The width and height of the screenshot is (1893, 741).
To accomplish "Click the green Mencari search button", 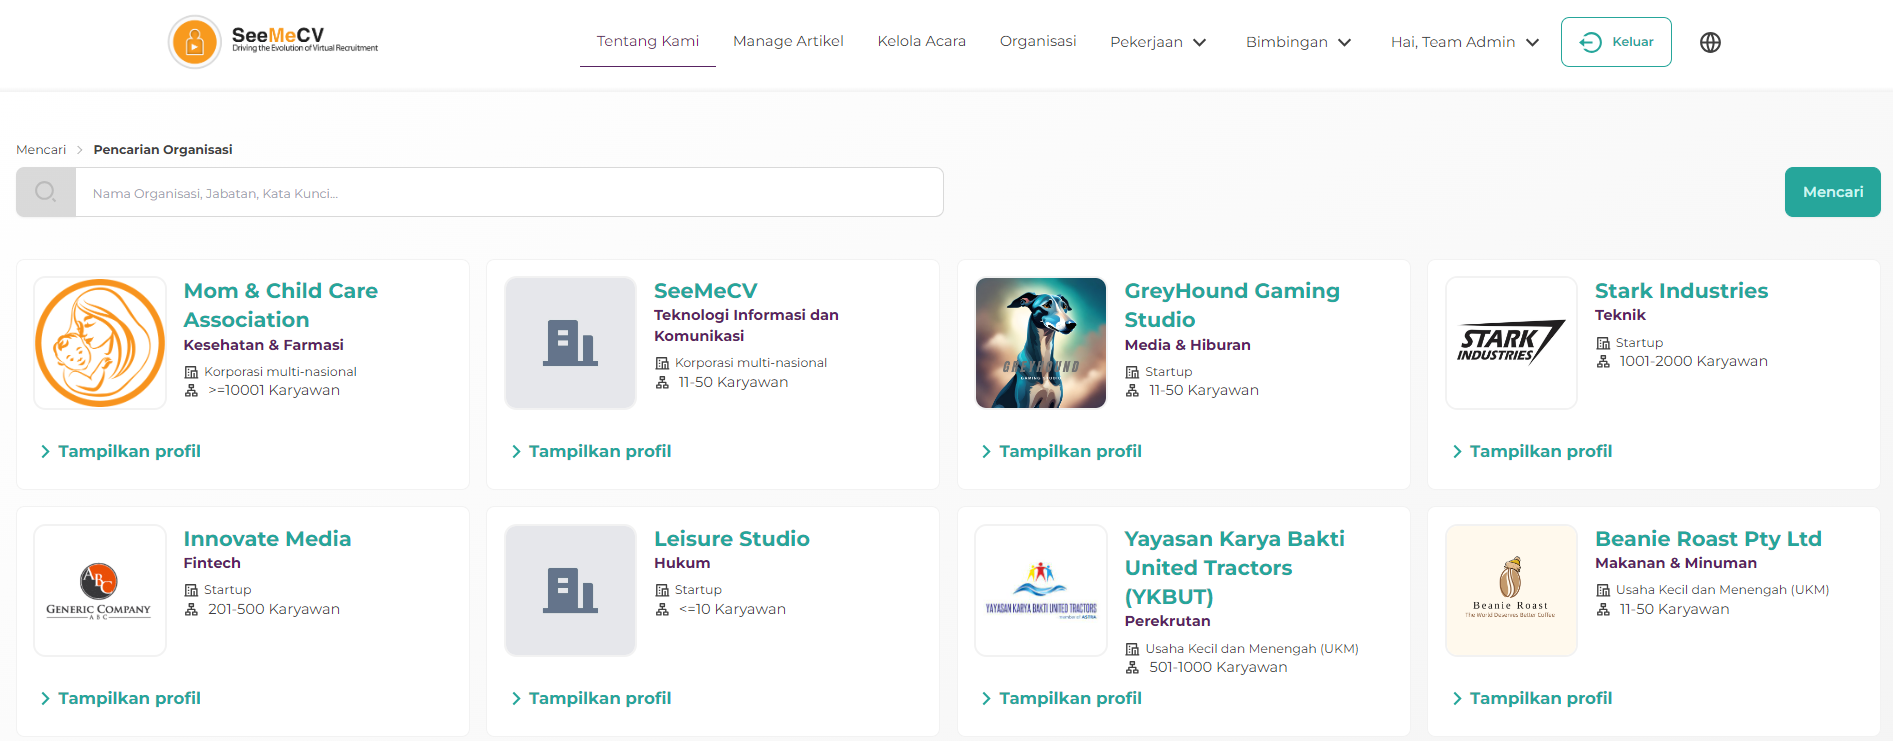I will pyautogui.click(x=1833, y=192).
